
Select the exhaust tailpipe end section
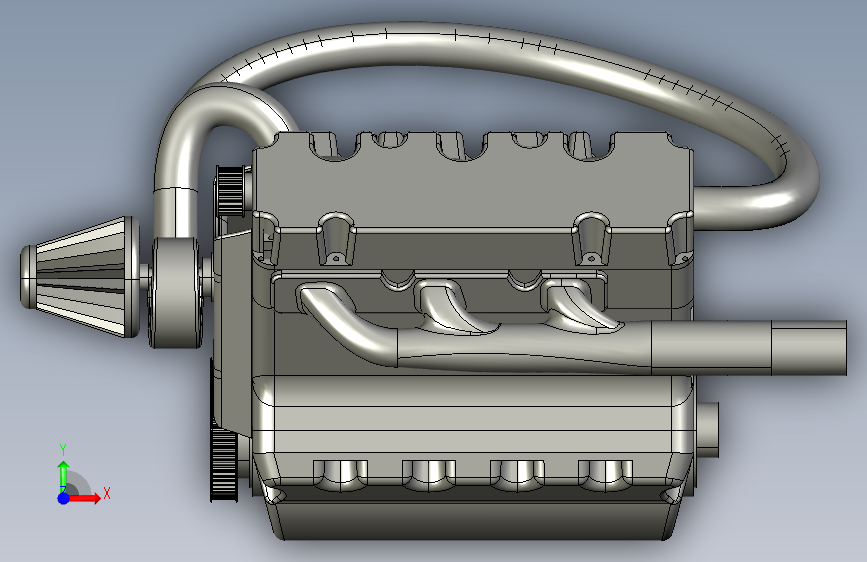pos(808,348)
